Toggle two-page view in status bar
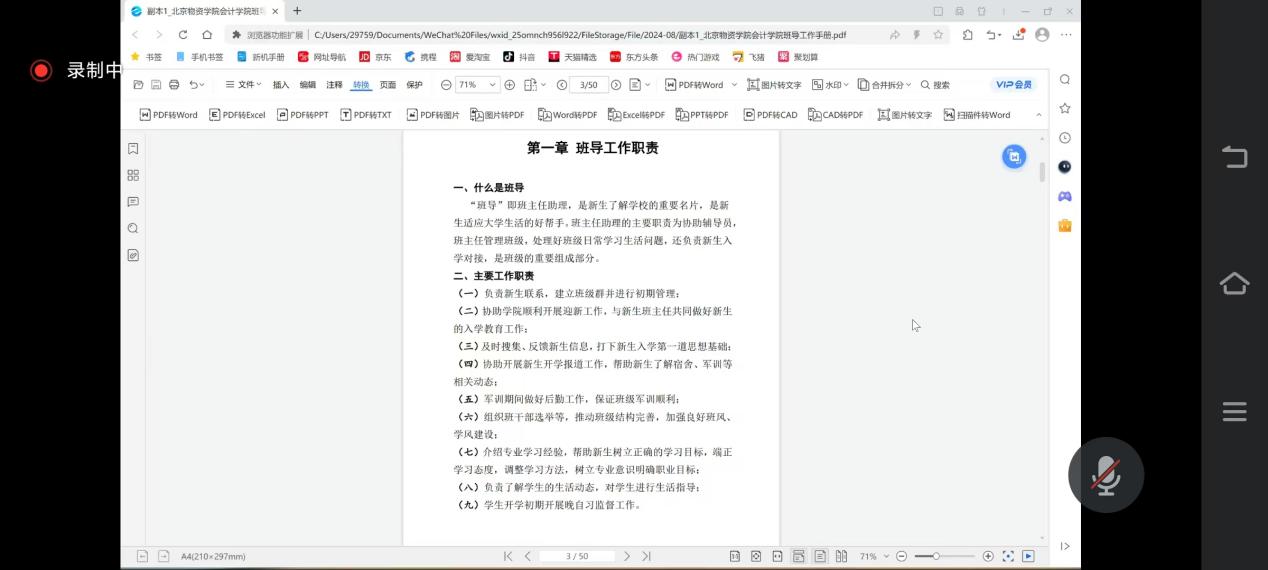Screen dimensions: 1268x570 click(x=841, y=556)
